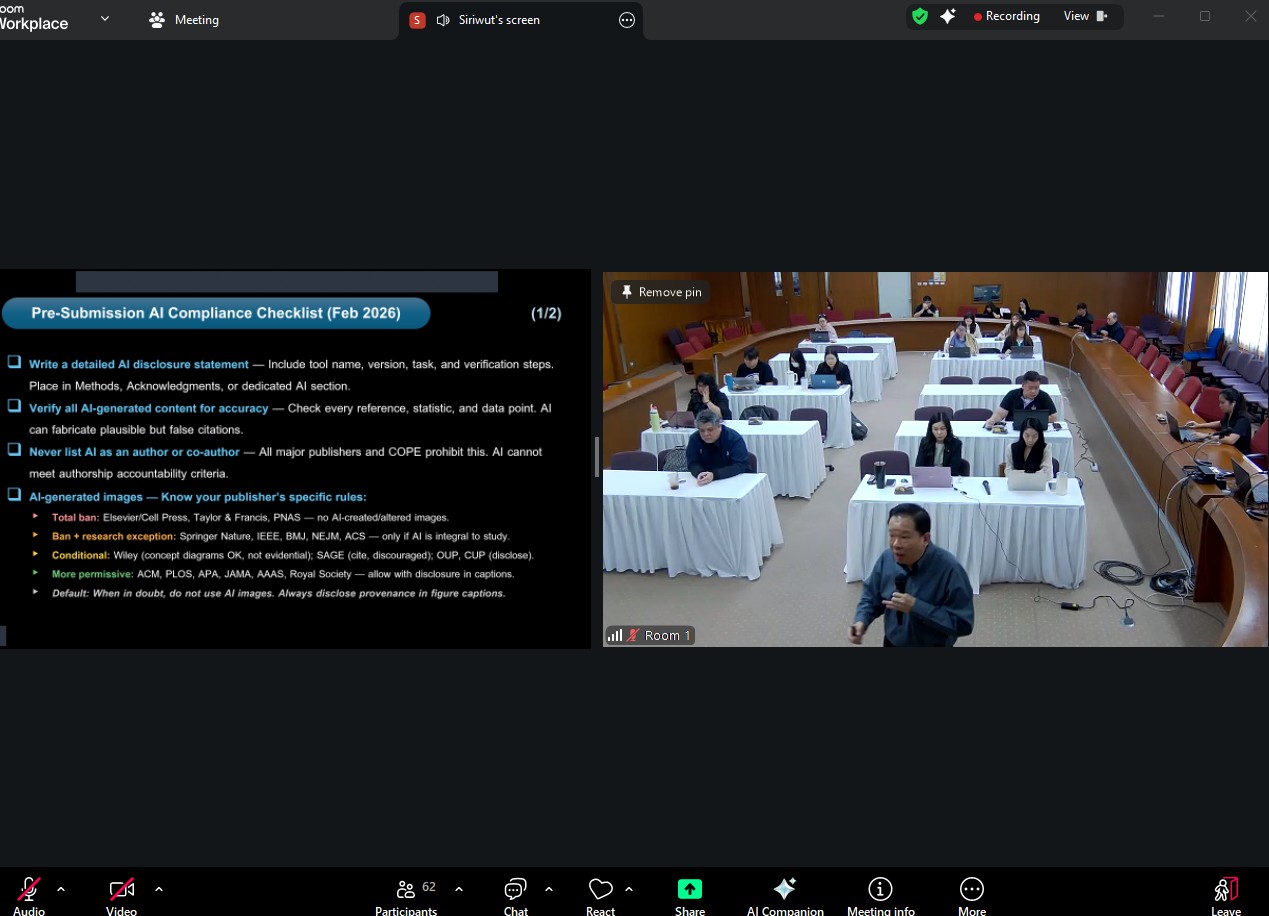Open the React emoji menu
Screen dimensions: 1269x916
(600, 889)
